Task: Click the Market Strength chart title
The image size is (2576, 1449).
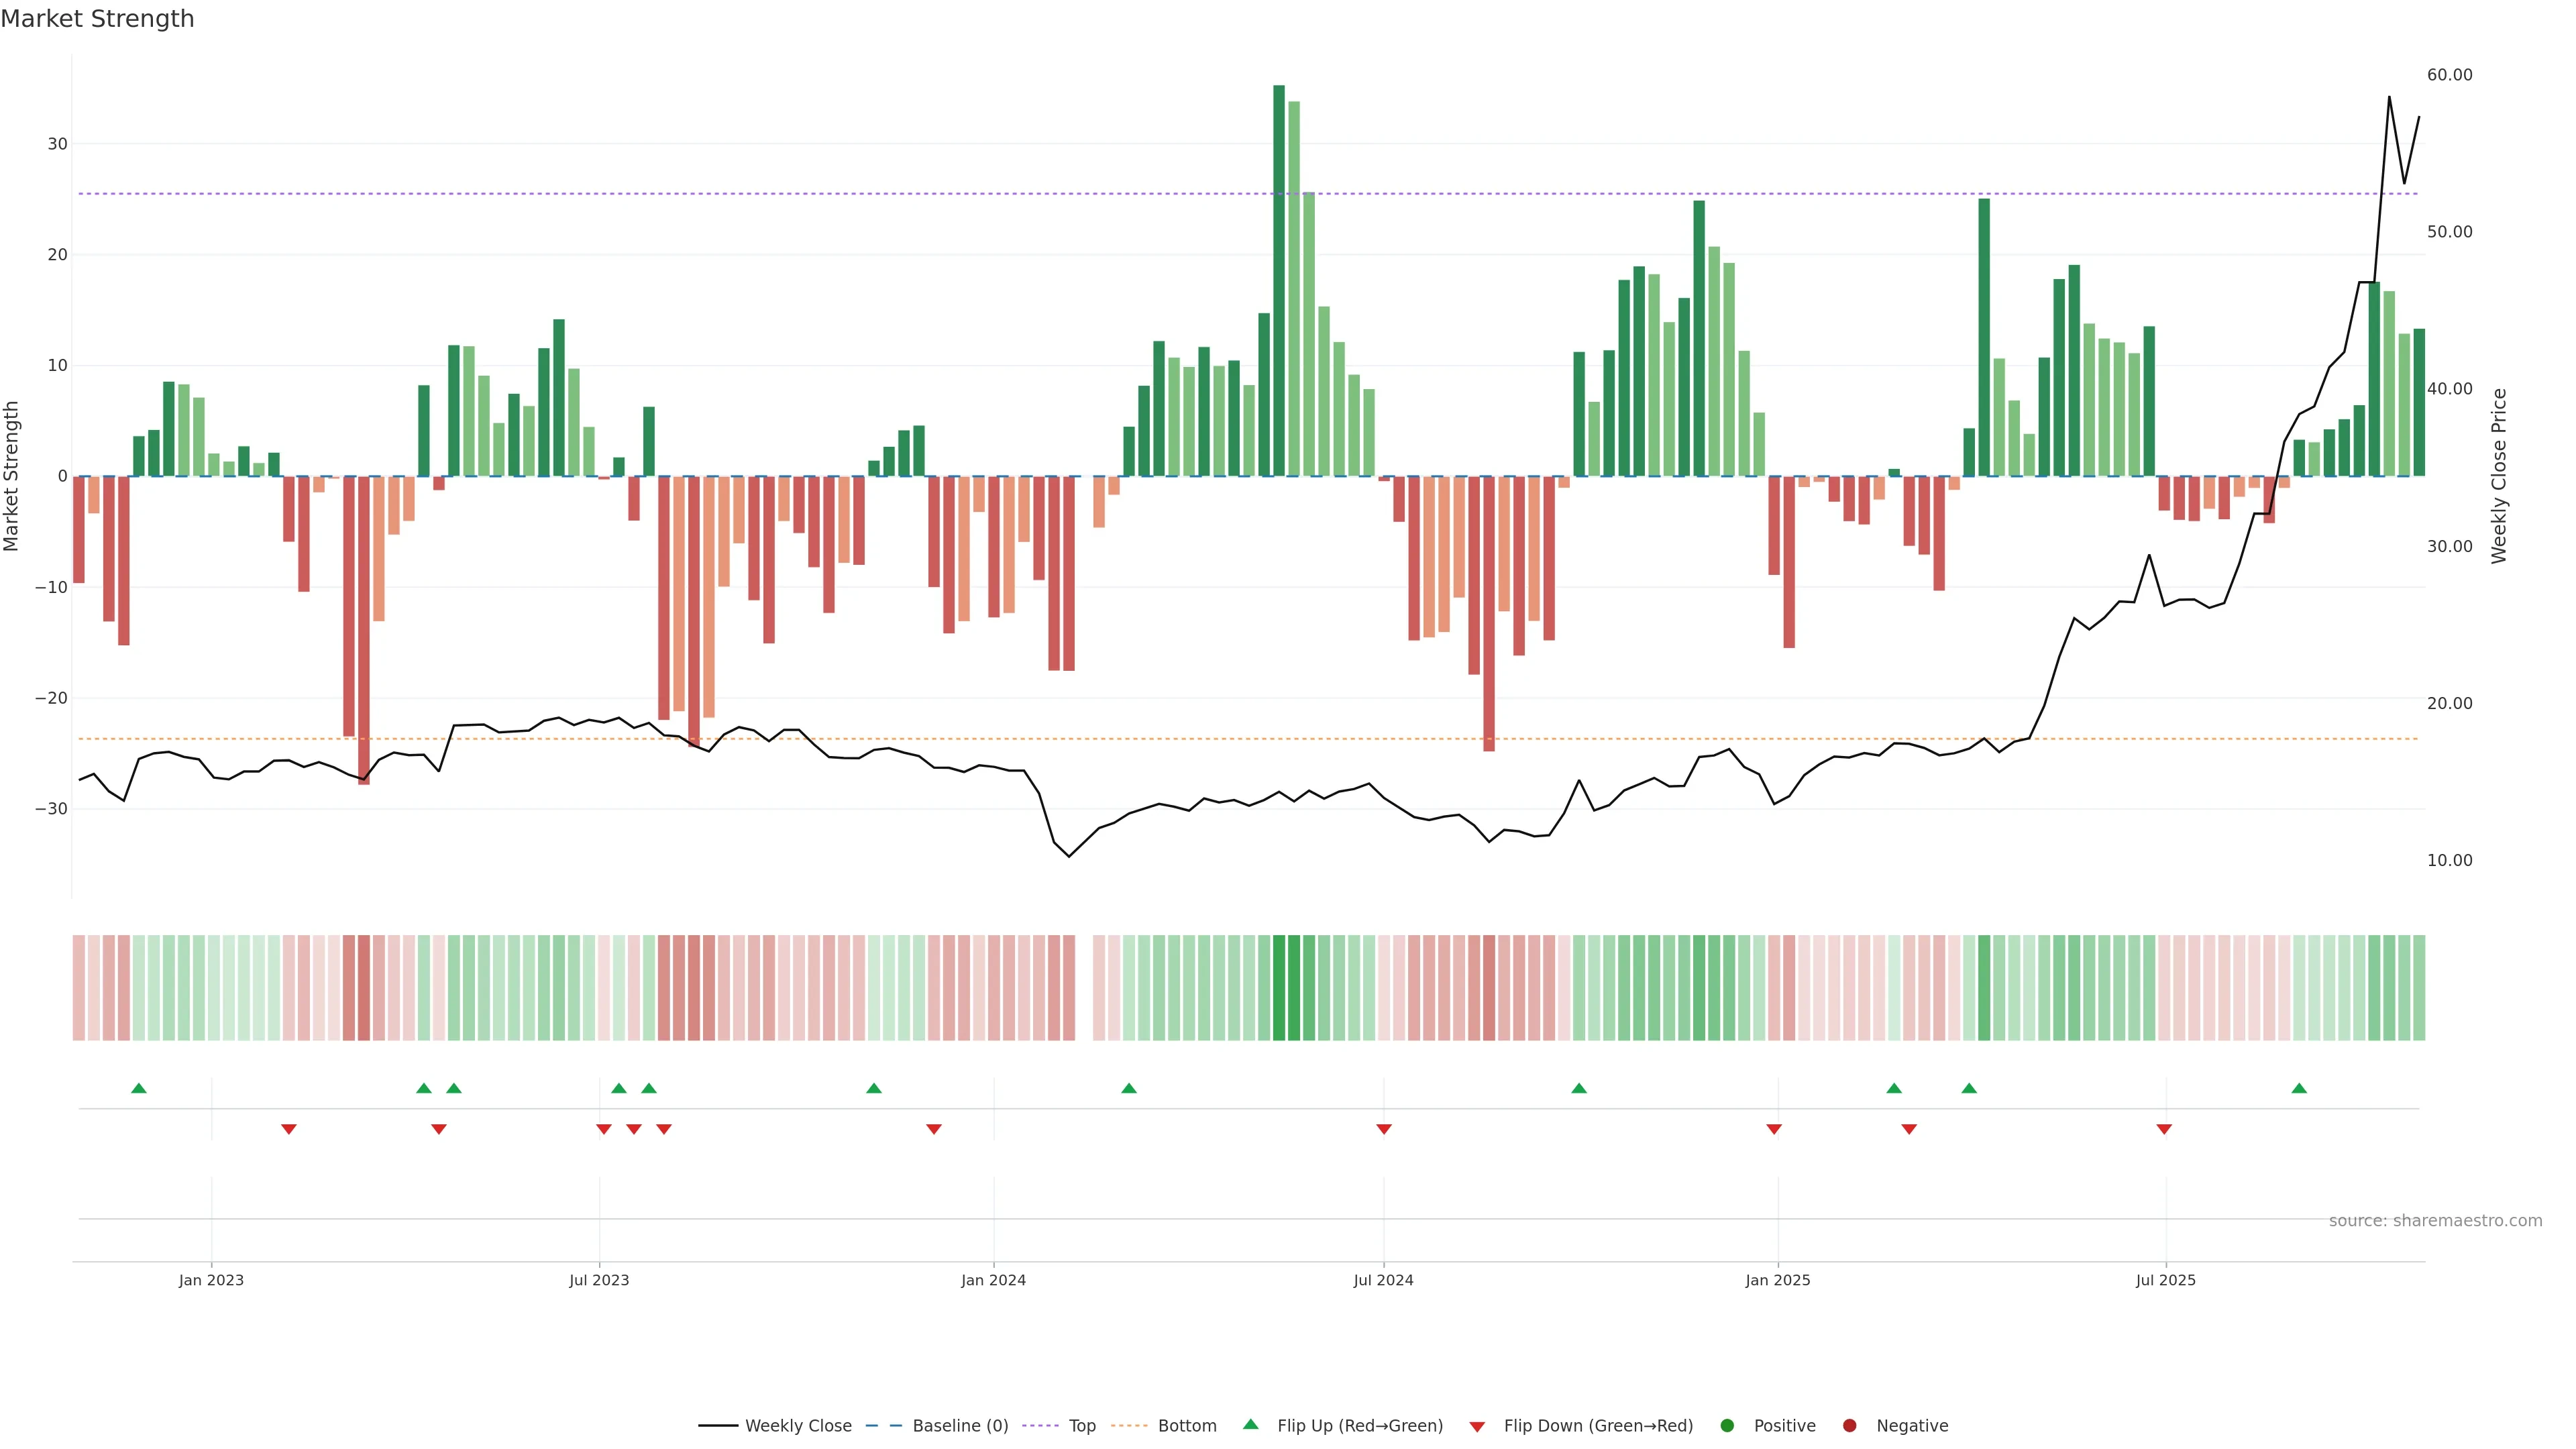Action: (x=97, y=19)
